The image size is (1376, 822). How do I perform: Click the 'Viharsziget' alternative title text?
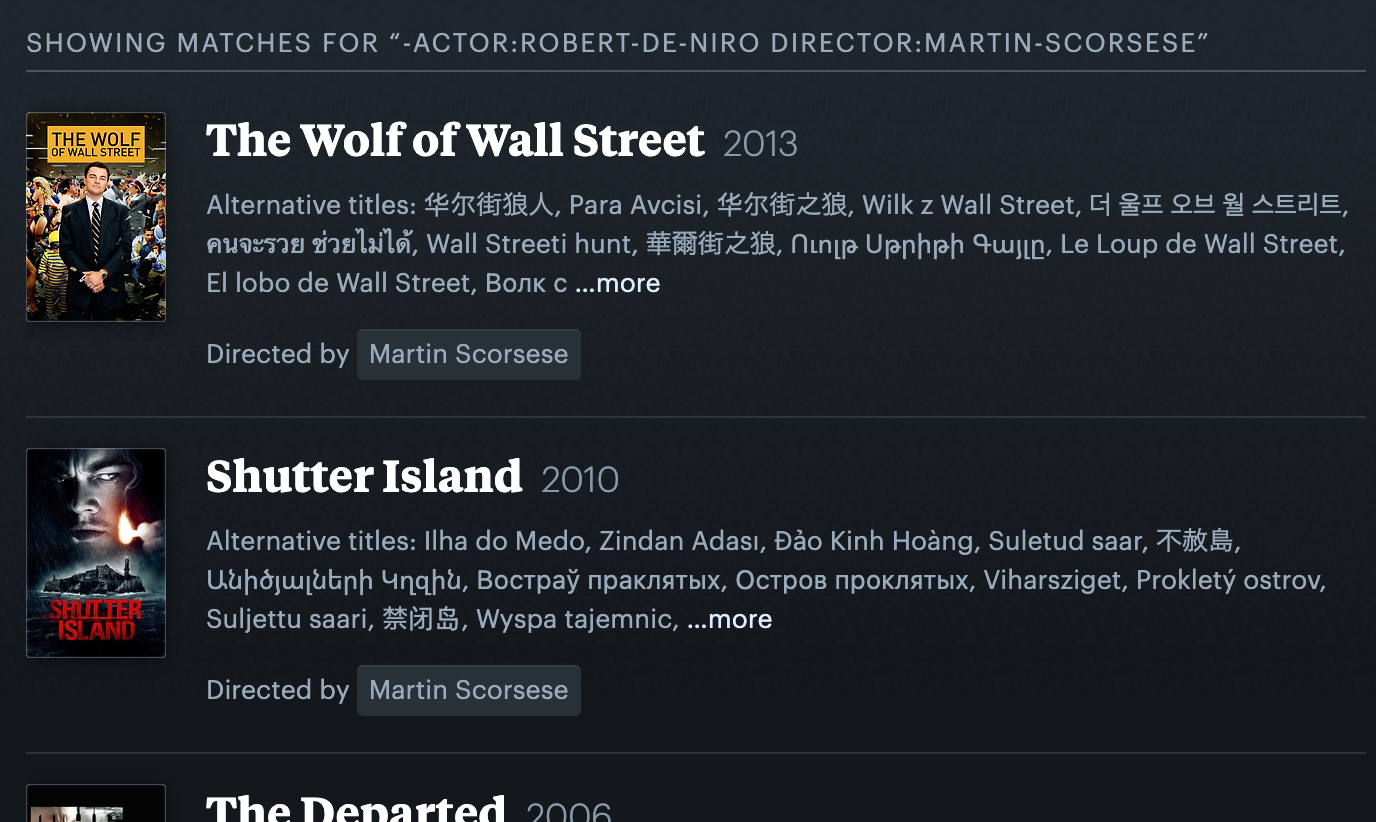1053,581
